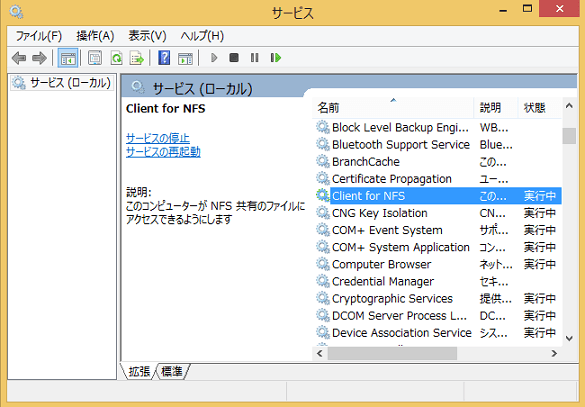Click the サービスの停止 link
Screen dimensions: 585x407
tap(158, 138)
